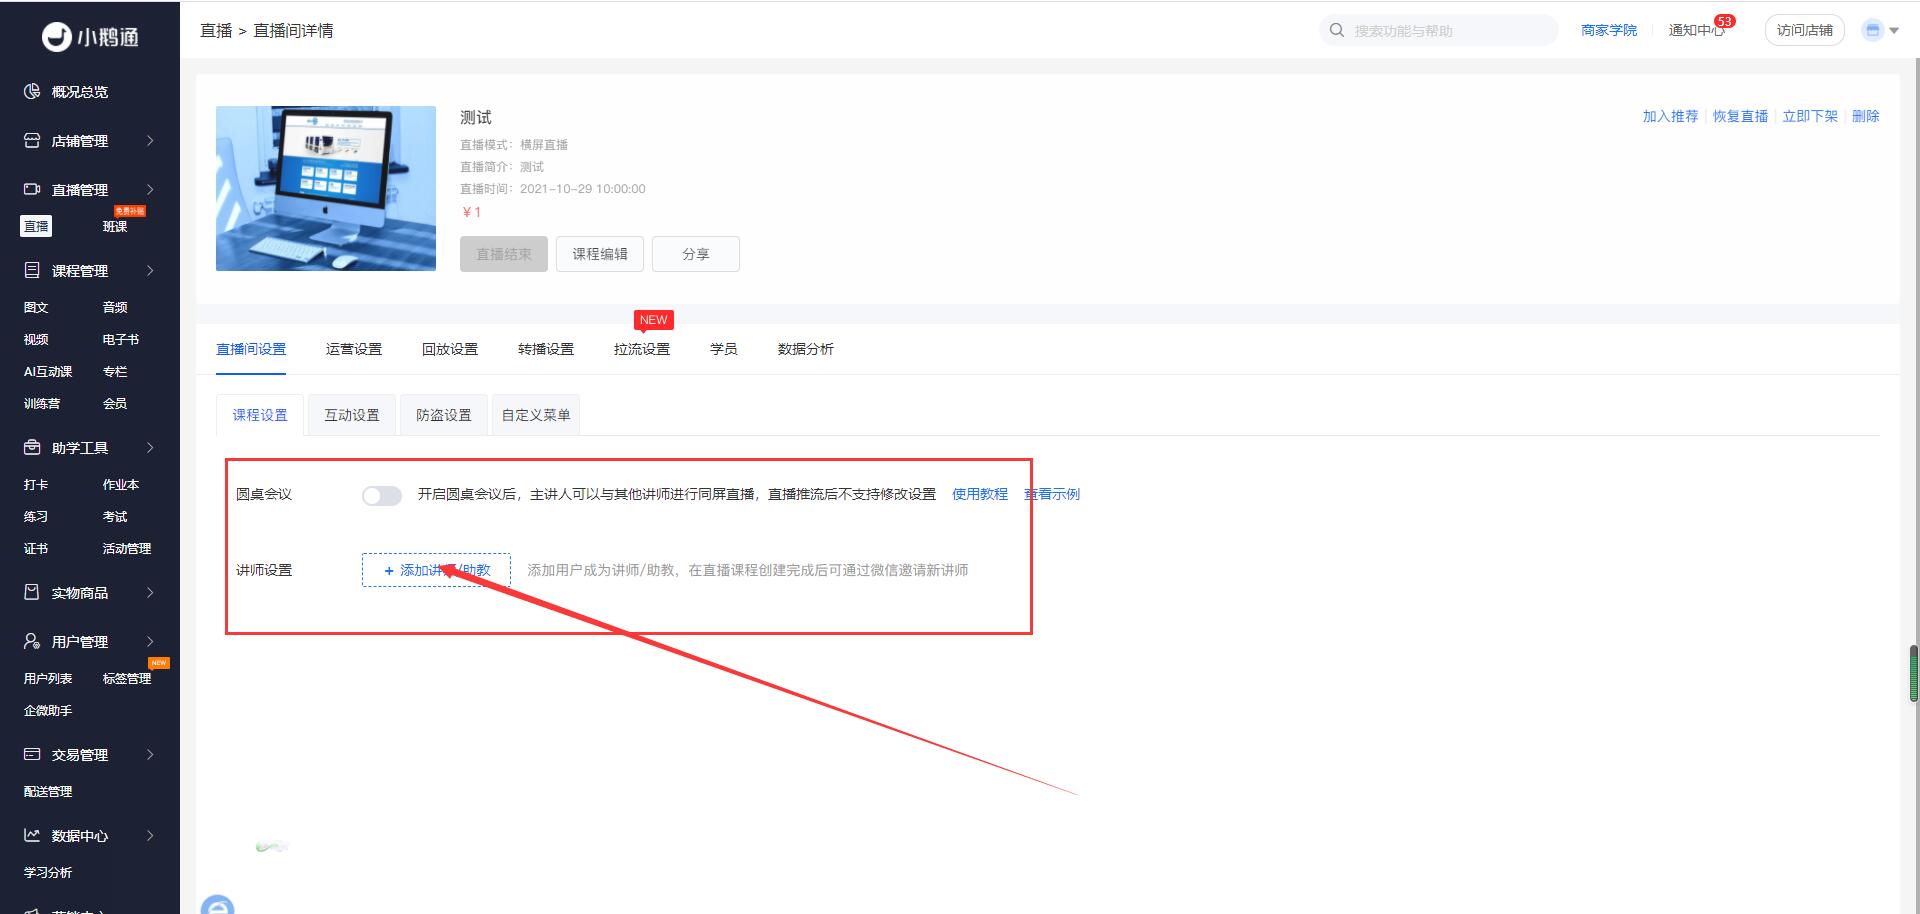
Task: Open the 互动设置 sub-tab
Action: (352, 415)
